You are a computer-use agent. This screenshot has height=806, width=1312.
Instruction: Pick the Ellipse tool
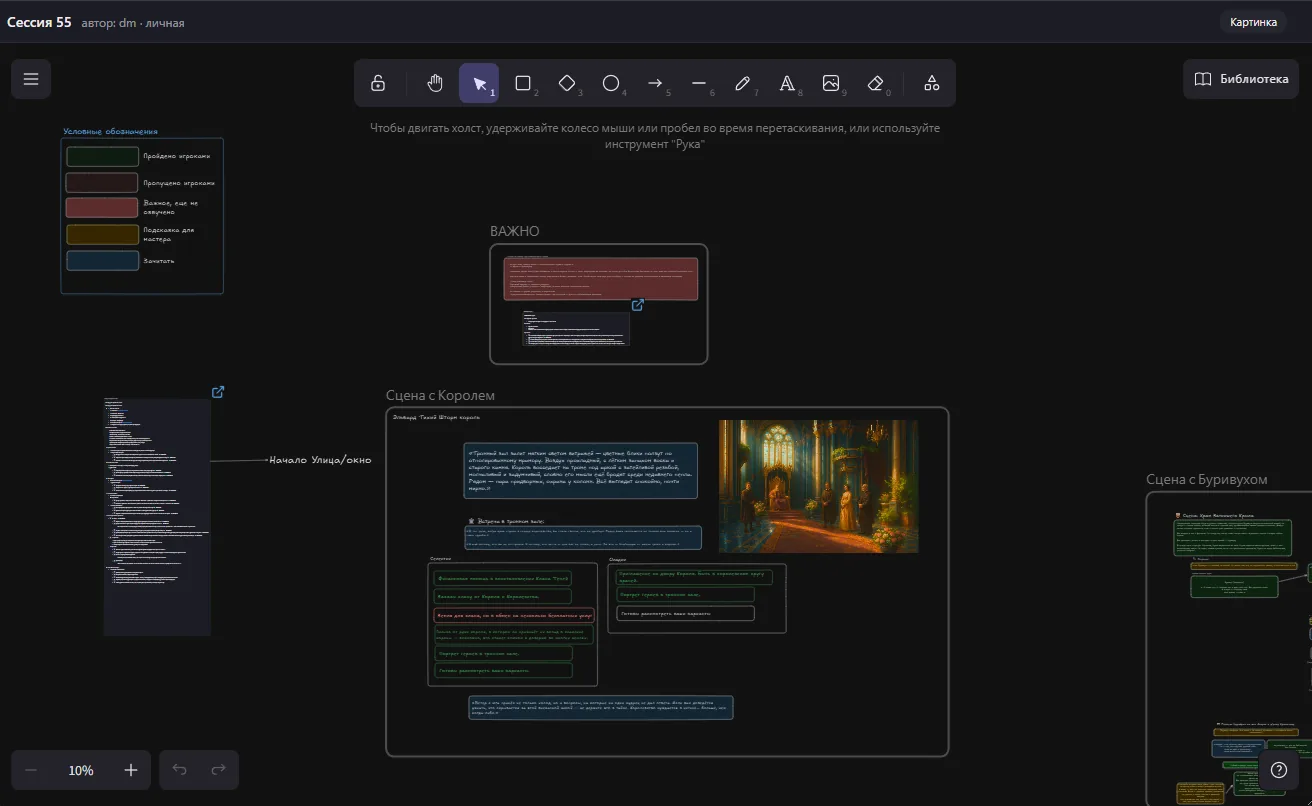pos(611,83)
